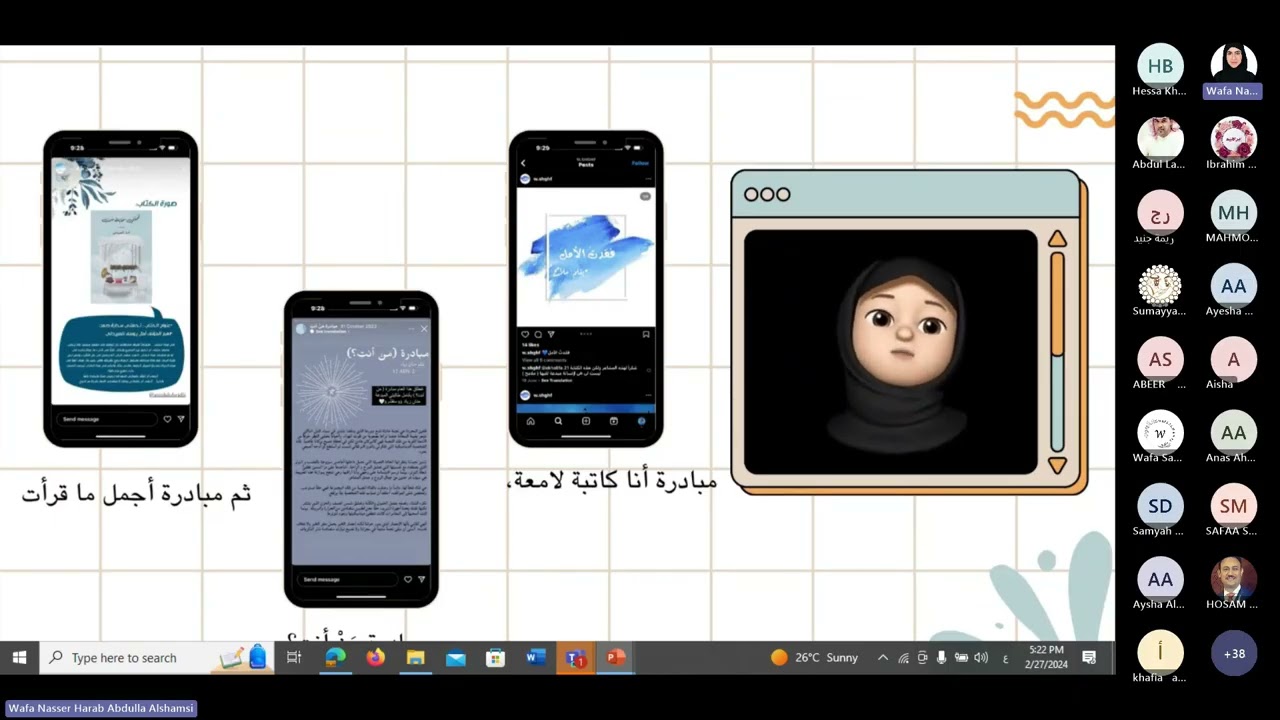The image size is (1280, 720).
Task: Click the Instagram post phone mockup
Action: [586, 289]
